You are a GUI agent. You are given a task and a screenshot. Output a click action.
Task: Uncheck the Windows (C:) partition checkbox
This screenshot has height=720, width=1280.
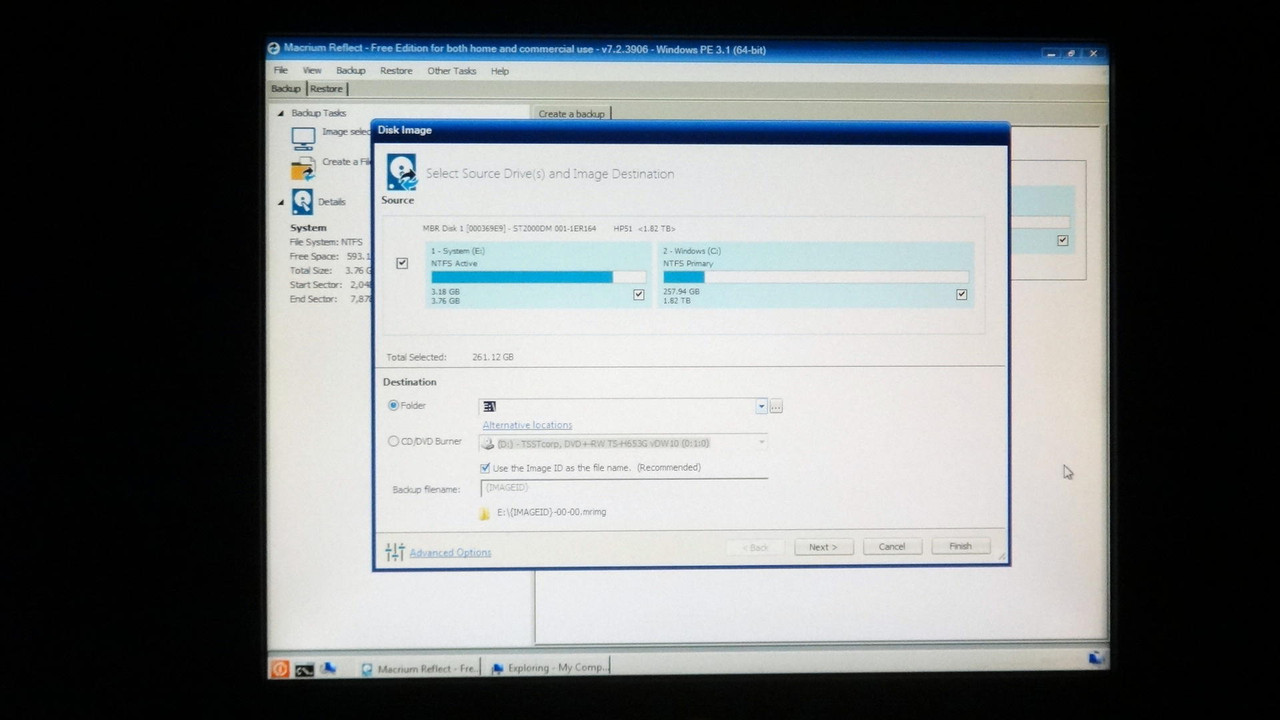click(961, 295)
